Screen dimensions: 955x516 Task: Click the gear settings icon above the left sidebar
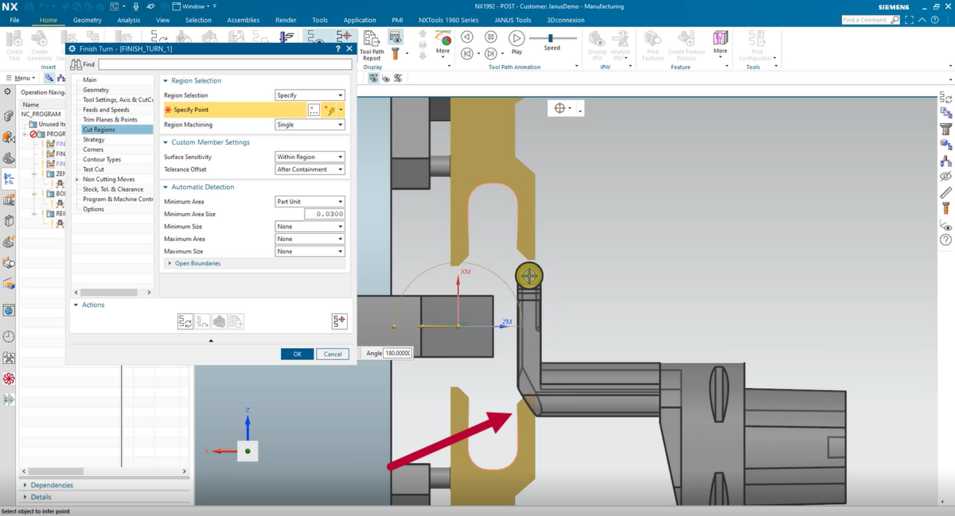pos(7,91)
